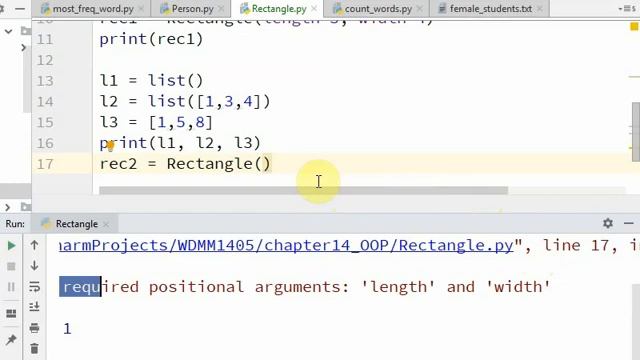Viewport: 640px width, 360px height.
Task: Close the most_freq_word.py editor tab
Action: (141, 9)
